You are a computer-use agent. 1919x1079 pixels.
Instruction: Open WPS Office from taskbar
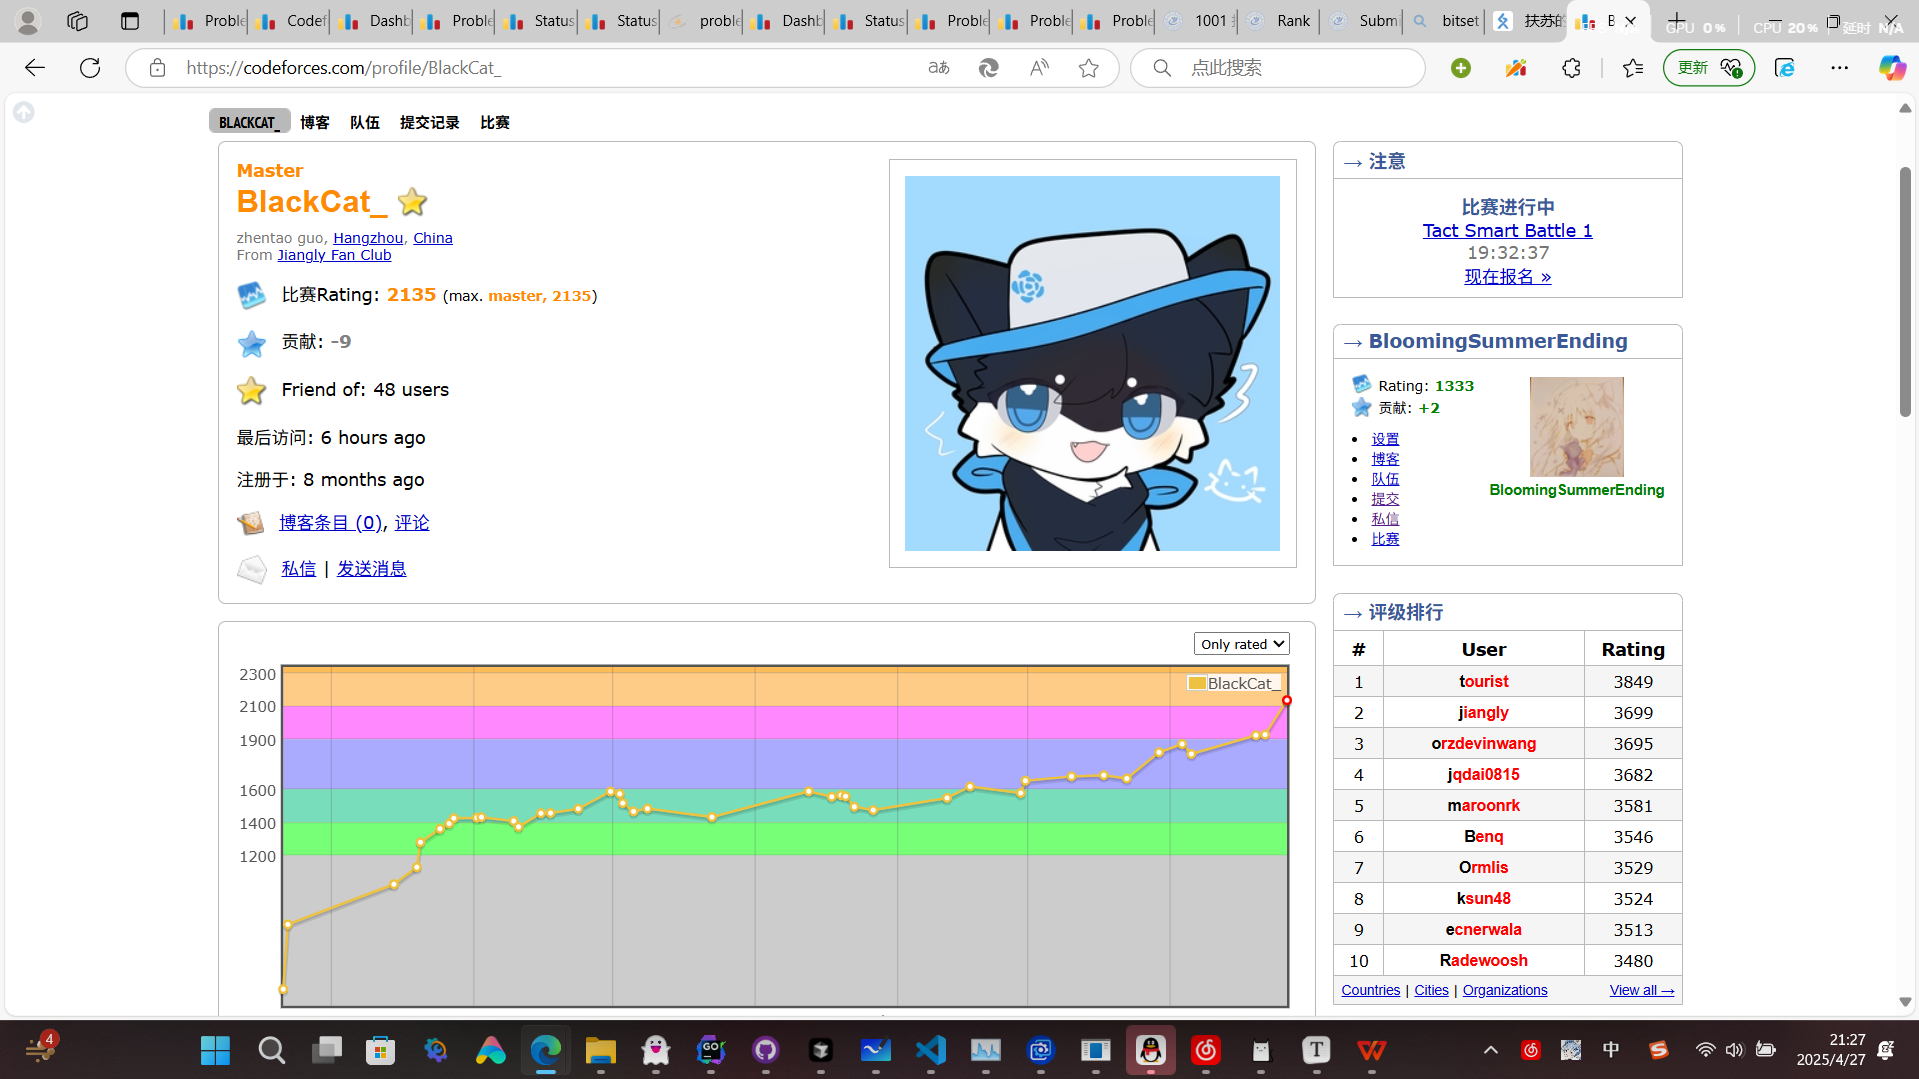click(x=1371, y=1050)
